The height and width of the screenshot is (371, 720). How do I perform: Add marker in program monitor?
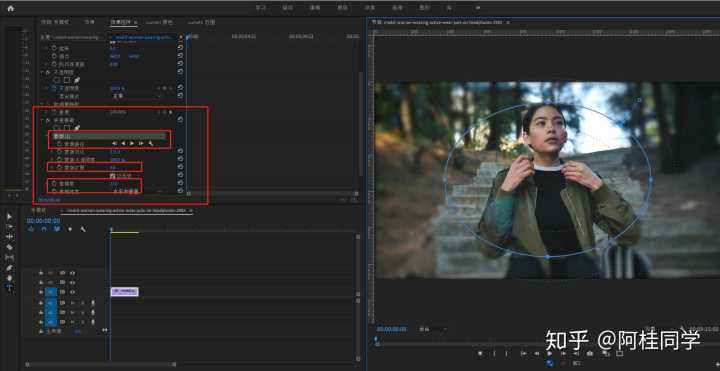pyautogui.click(x=480, y=353)
